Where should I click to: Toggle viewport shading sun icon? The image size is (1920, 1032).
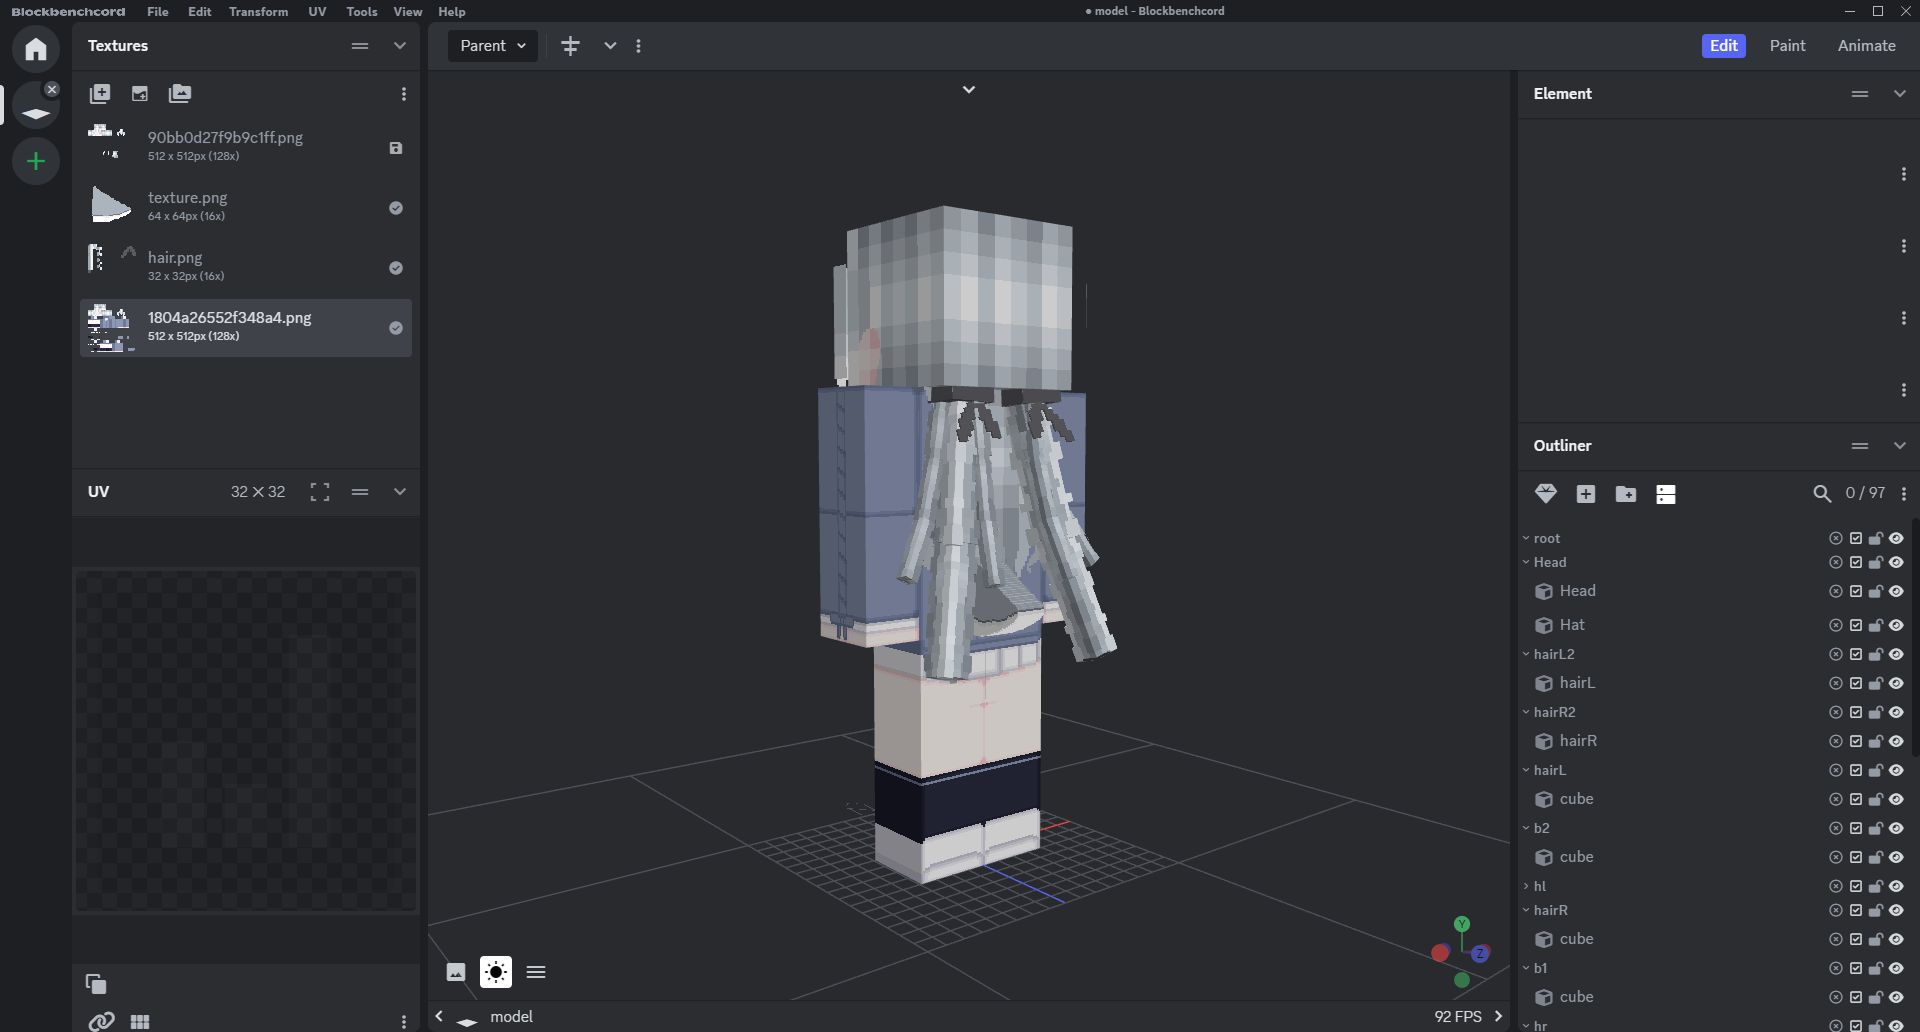pos(496,972)
